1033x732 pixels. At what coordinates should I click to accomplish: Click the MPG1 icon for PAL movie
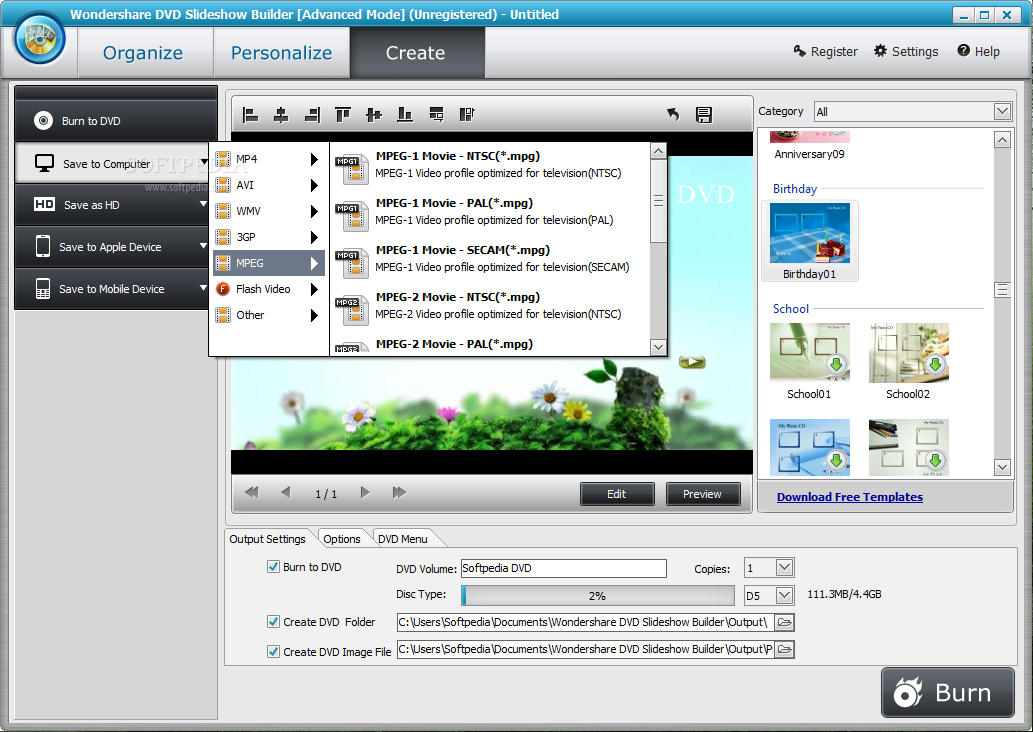tap(351, 216)
